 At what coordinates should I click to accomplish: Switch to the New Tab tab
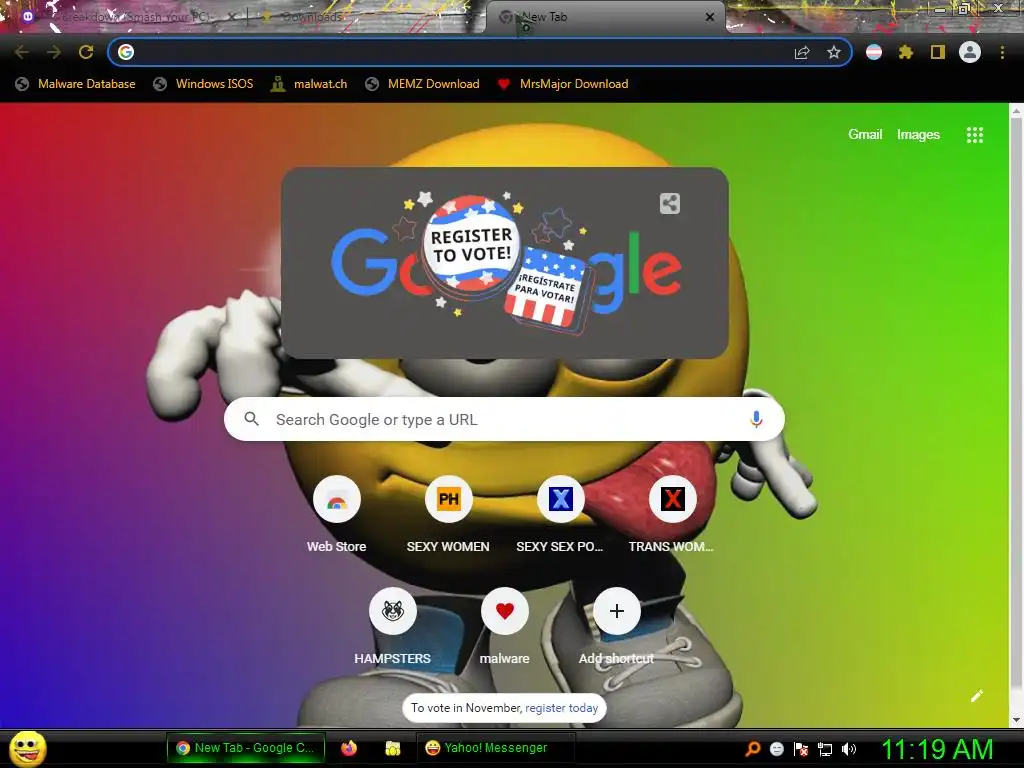[x=605, y=17]
